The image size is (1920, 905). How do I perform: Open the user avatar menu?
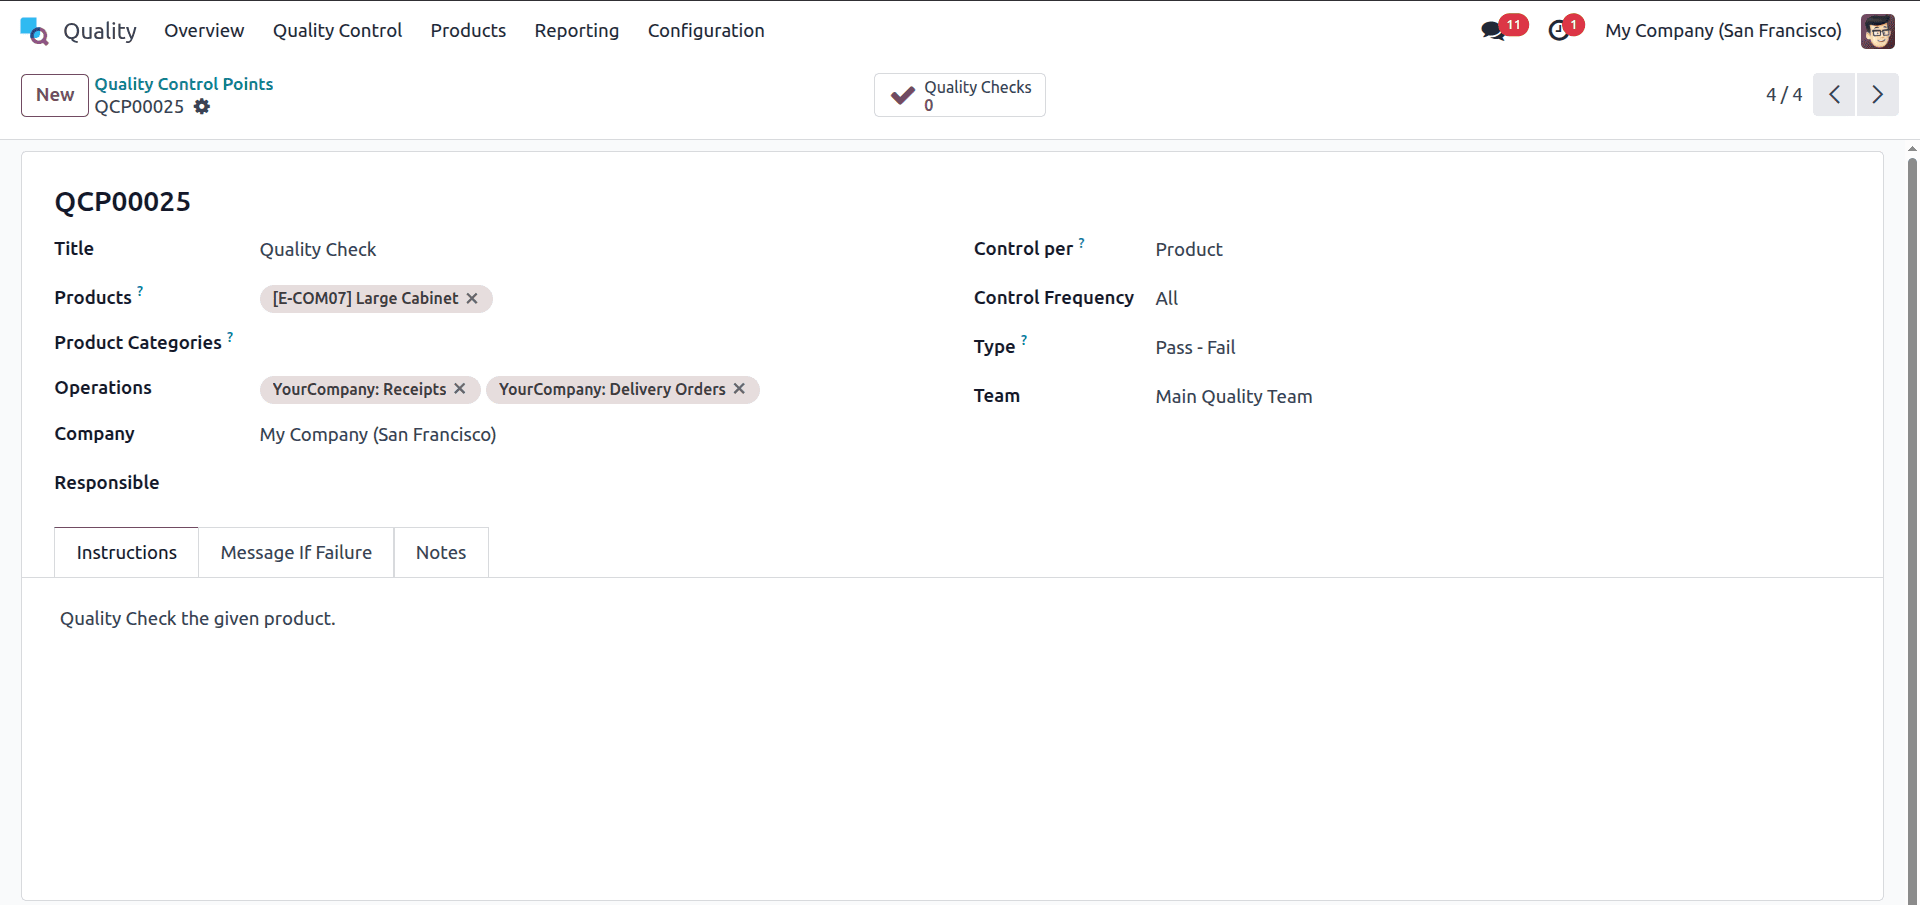[1879, 31]
